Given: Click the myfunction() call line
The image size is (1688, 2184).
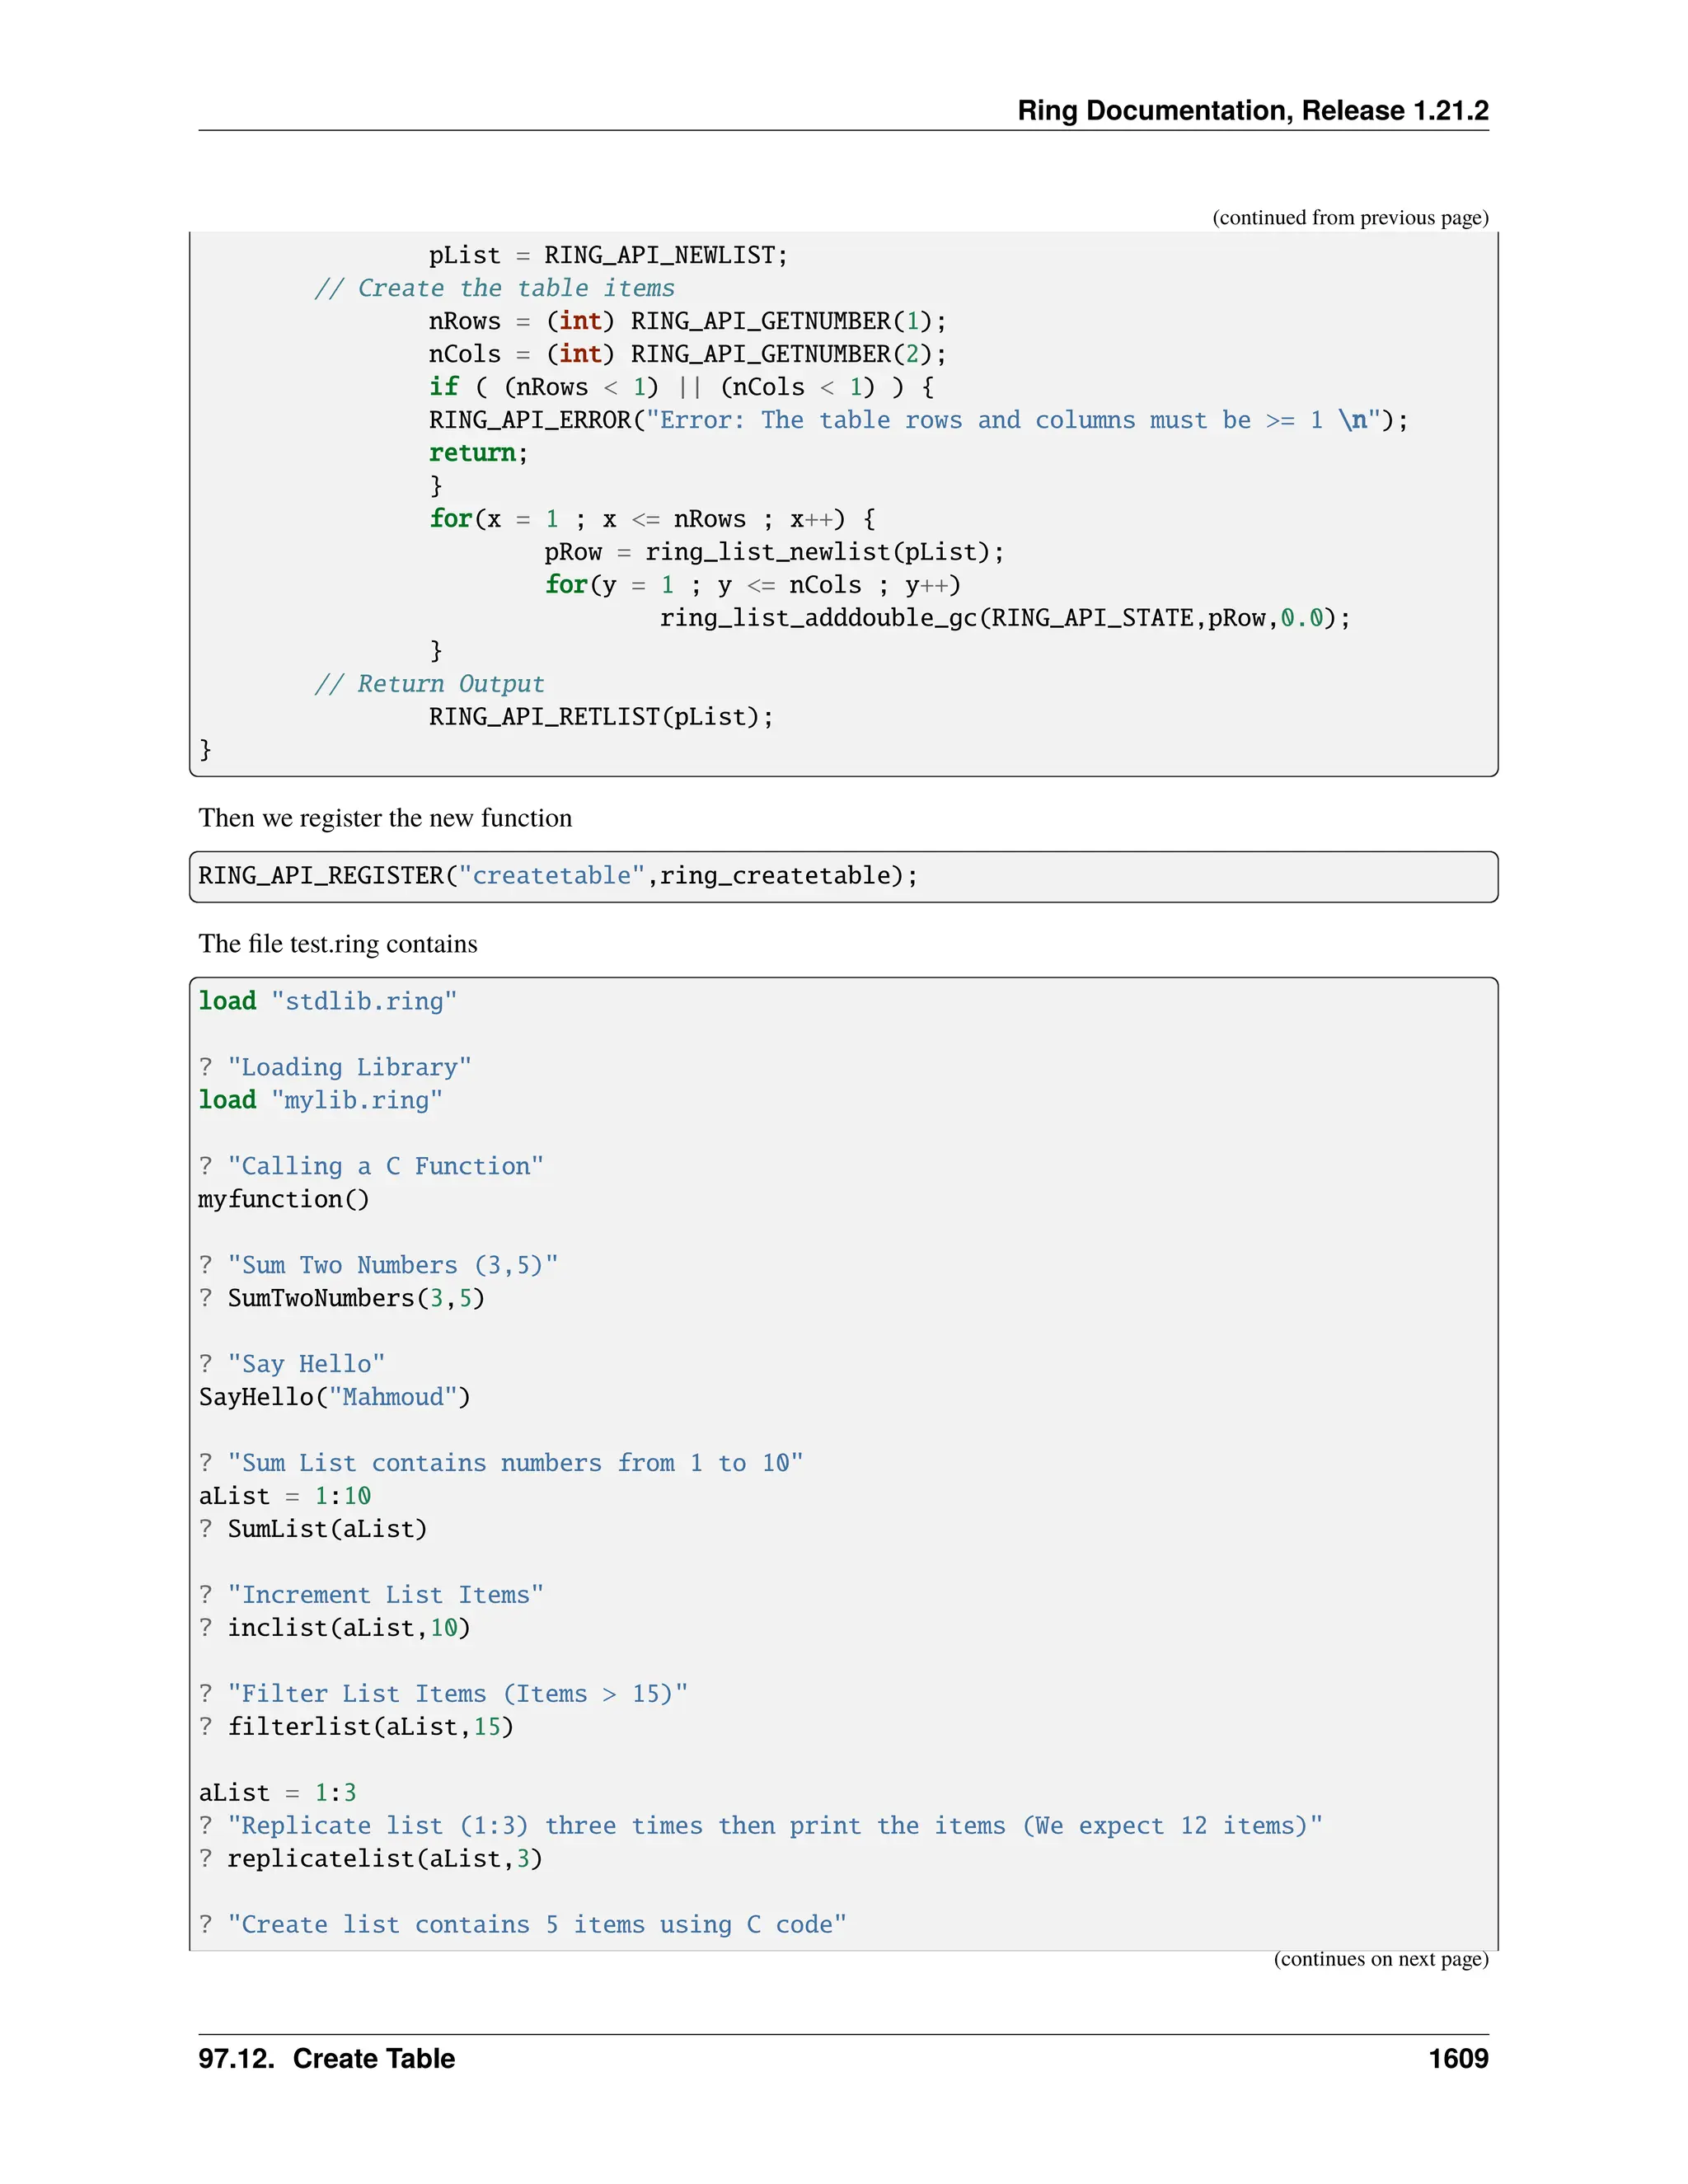Looking at the screenshot, I should (284, 1199).
